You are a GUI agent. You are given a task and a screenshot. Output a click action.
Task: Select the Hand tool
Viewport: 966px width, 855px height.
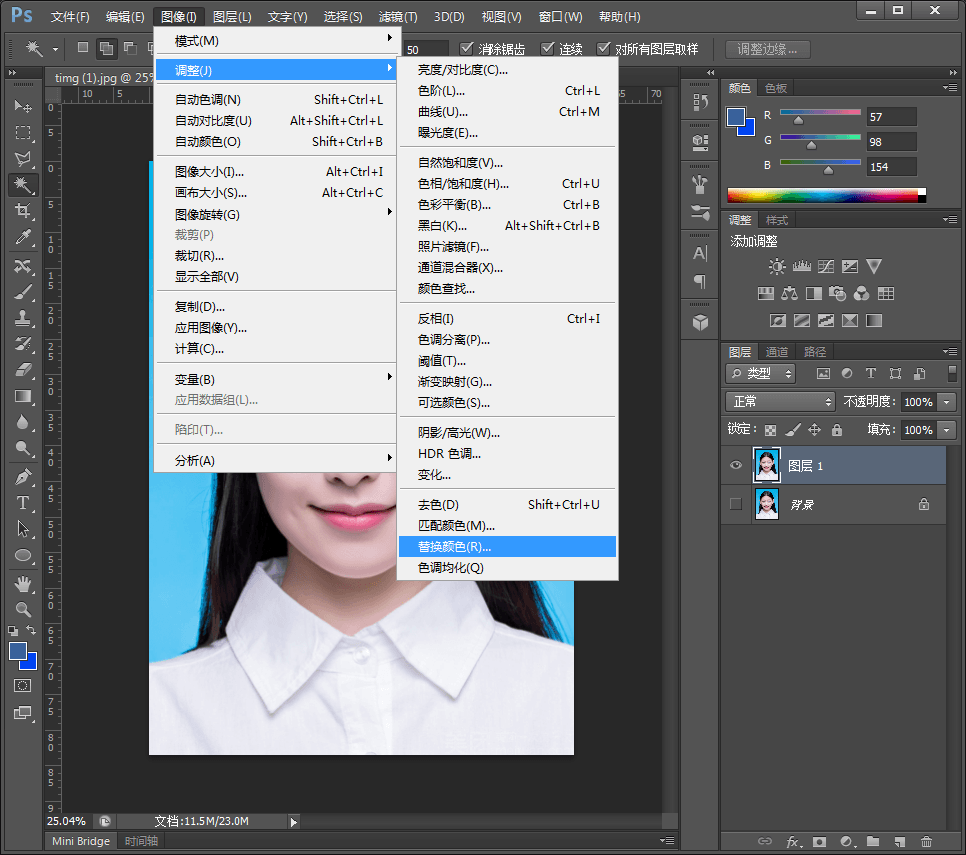23,583
